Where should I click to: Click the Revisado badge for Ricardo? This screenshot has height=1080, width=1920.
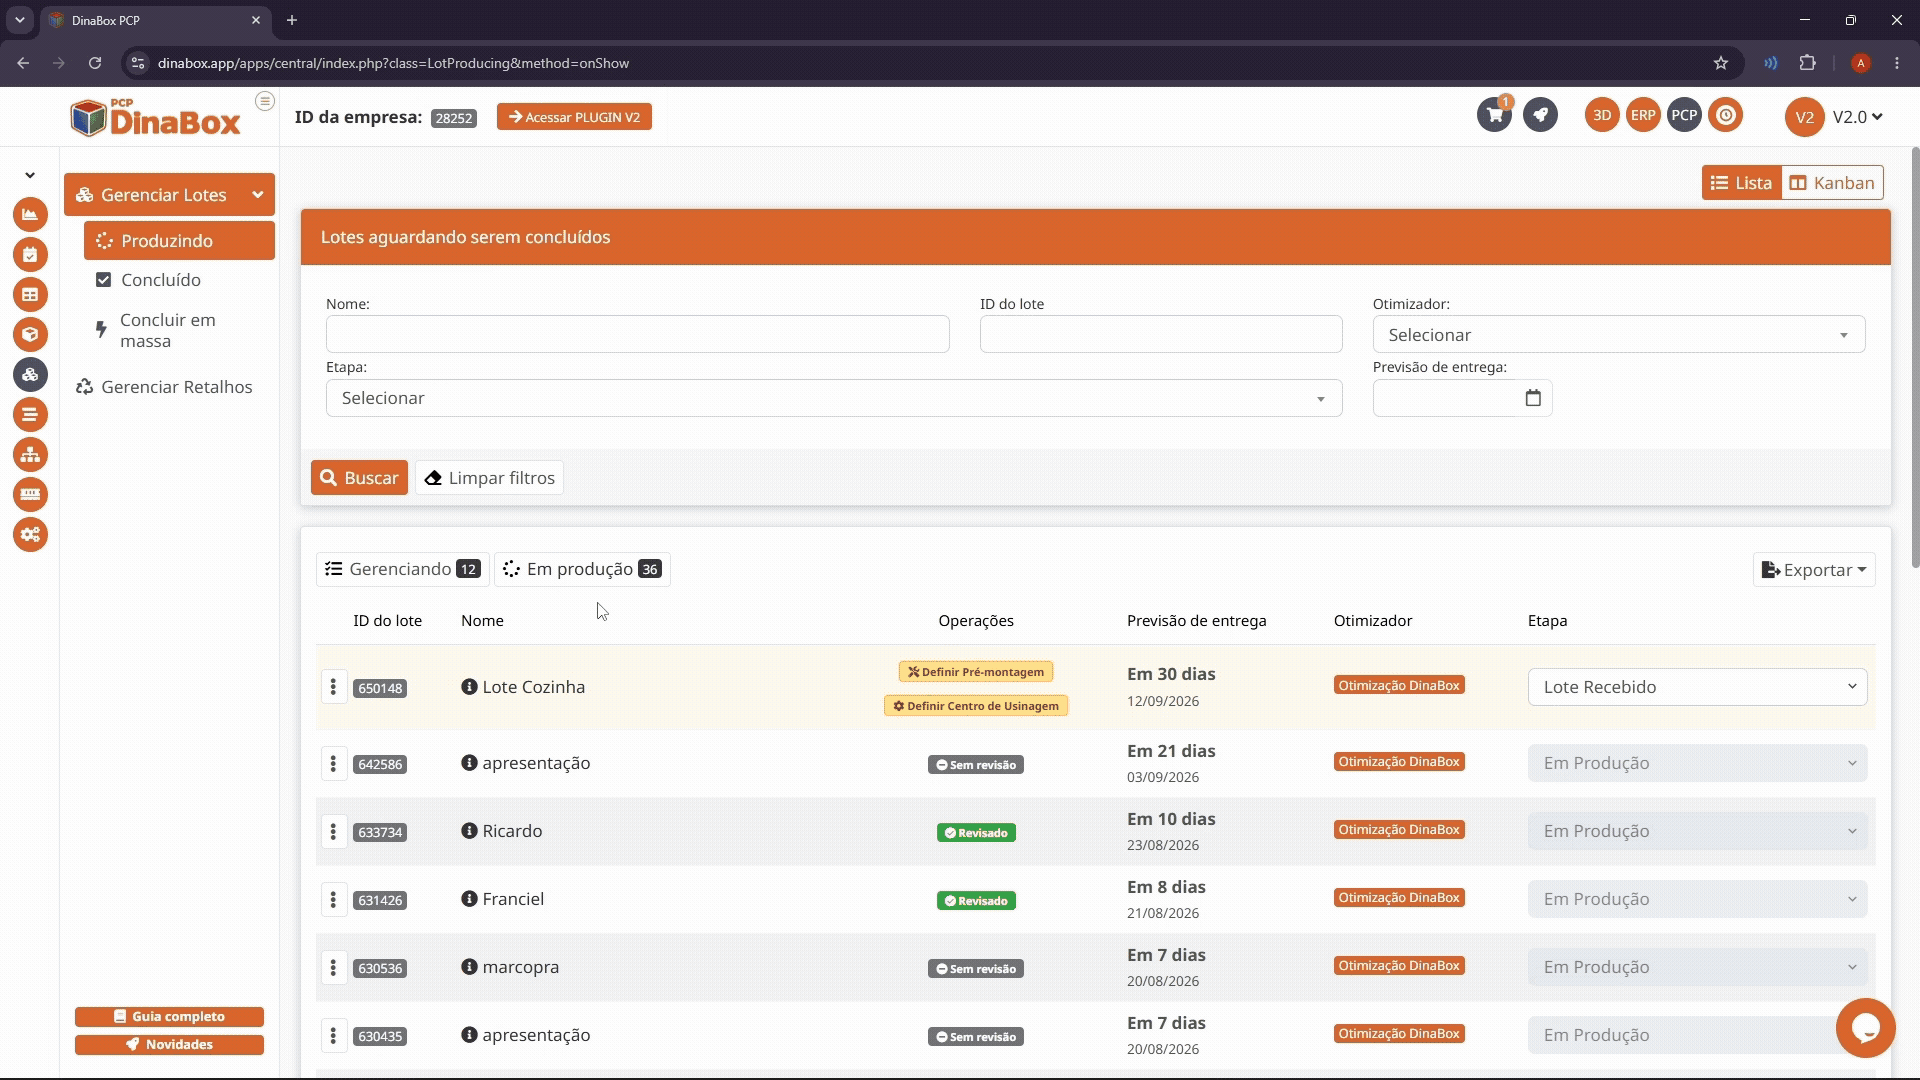point(976,832)
